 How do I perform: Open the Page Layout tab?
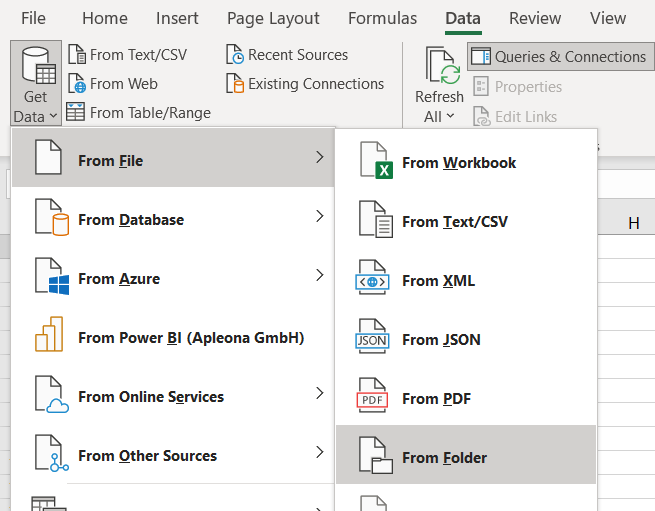click(273, 18)
